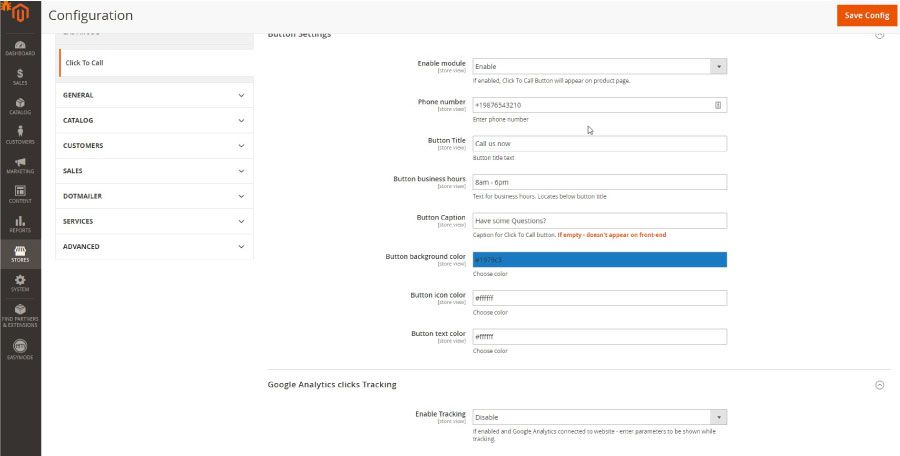Click the Content icon in sidebar
Screen dimensions: 900x456
pyautogui.click(x=20, y=193)
